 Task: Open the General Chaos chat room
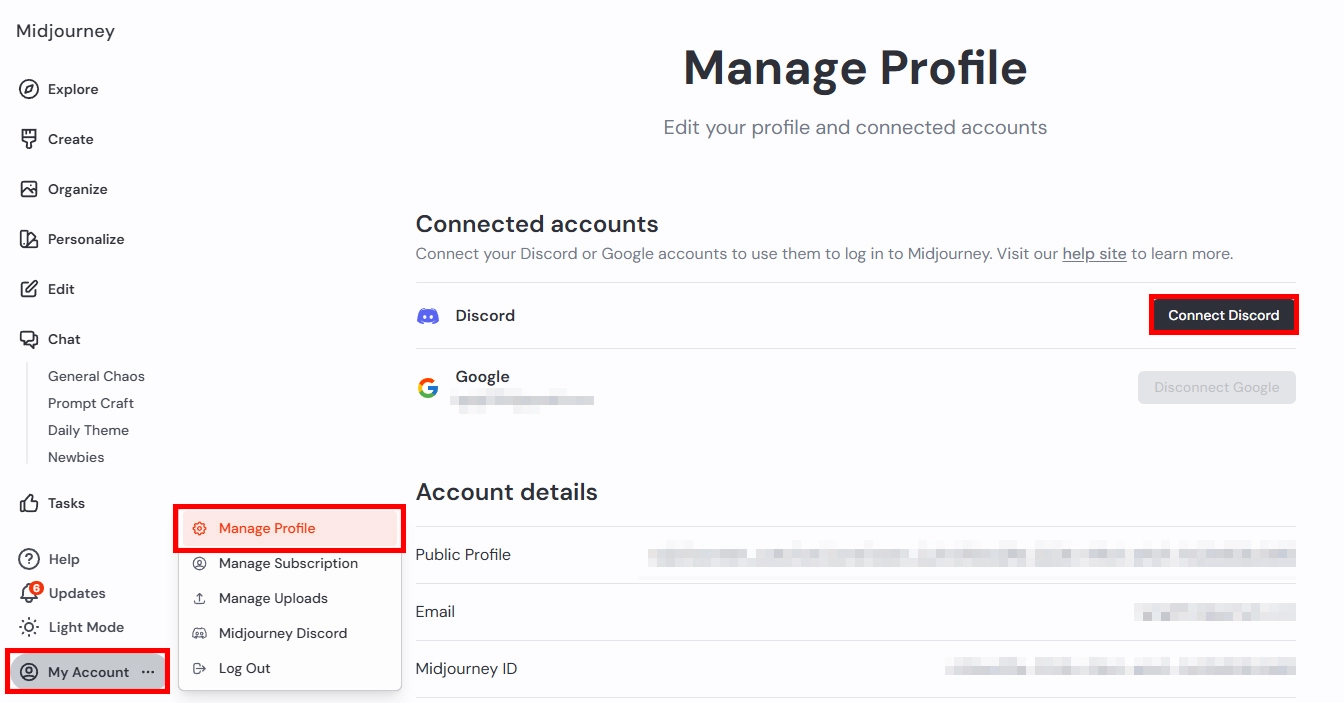coord(96,376)
